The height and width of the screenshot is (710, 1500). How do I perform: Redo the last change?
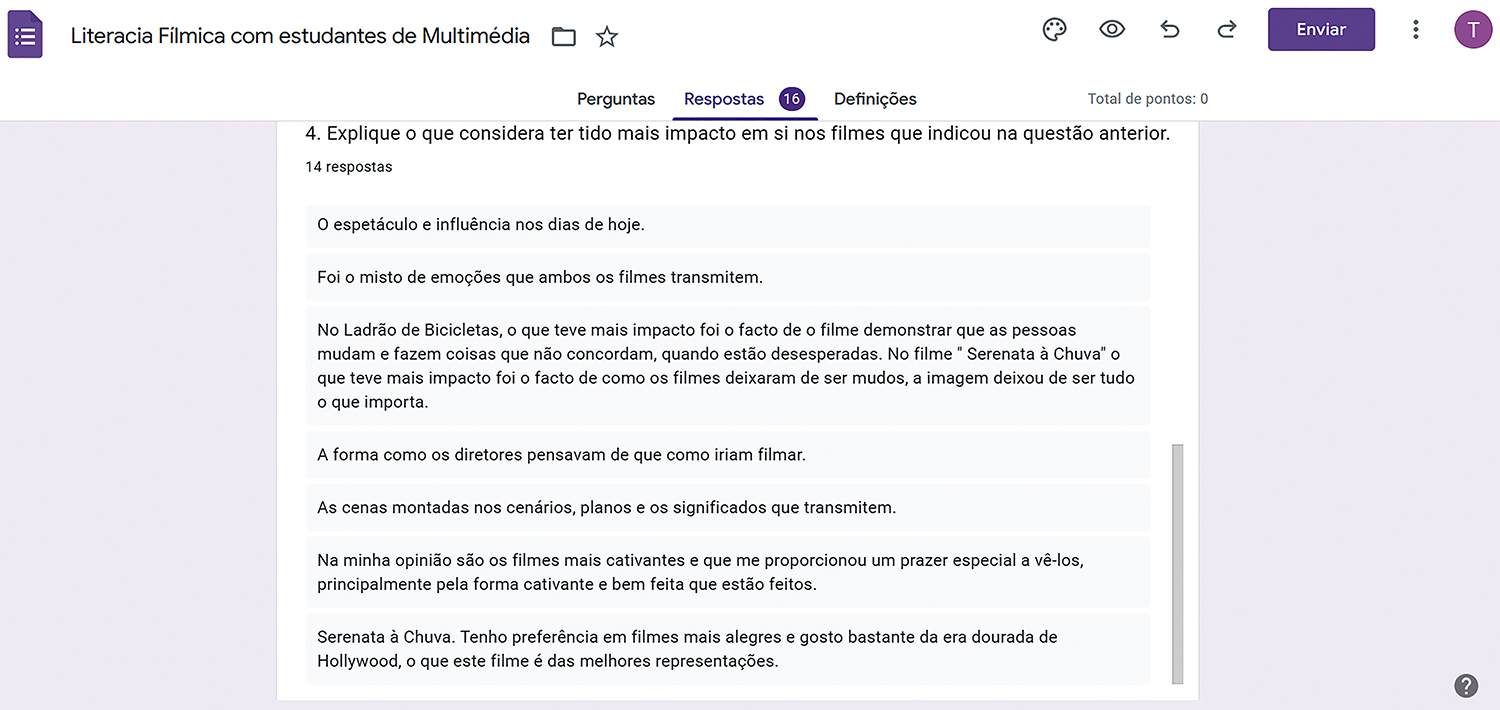pyautogui.click(x=1227, y=30)
